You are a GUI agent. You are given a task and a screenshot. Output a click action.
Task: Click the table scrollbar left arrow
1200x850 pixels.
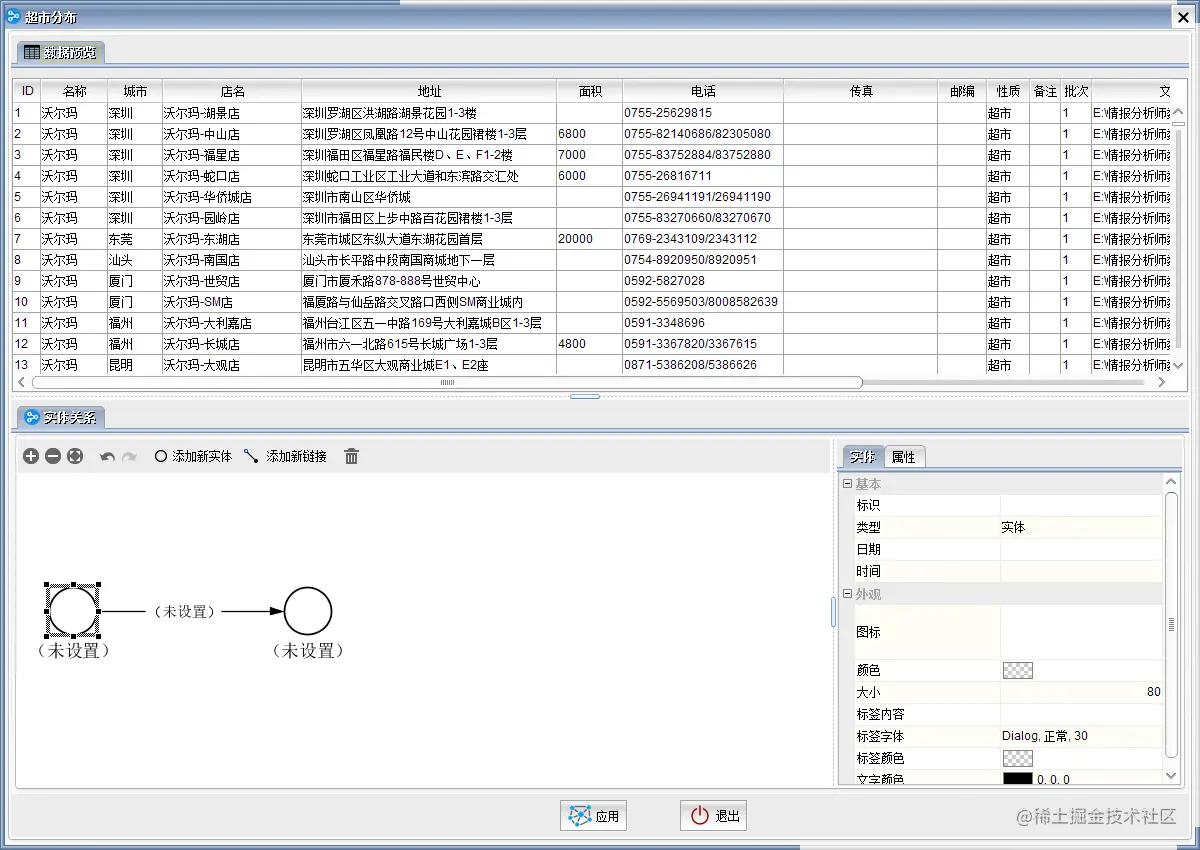click(22, 382)
